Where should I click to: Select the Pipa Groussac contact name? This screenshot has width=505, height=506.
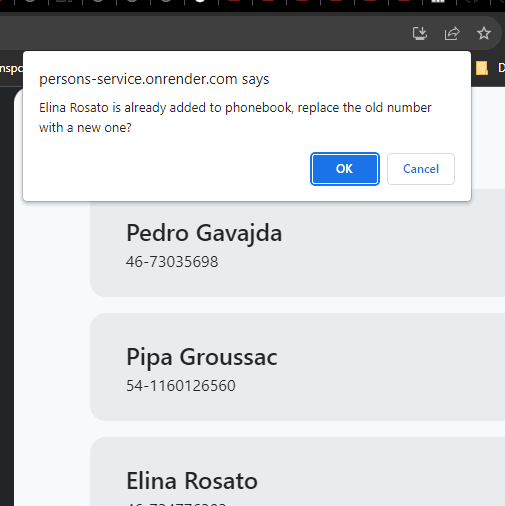click(x=202, y=357)
